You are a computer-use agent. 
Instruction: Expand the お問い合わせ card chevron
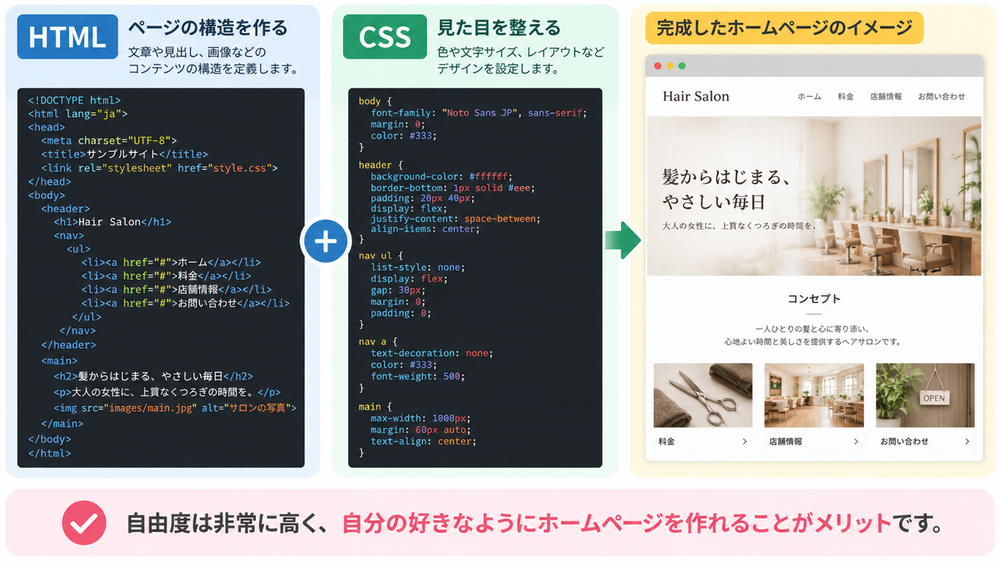coord(967,441)
